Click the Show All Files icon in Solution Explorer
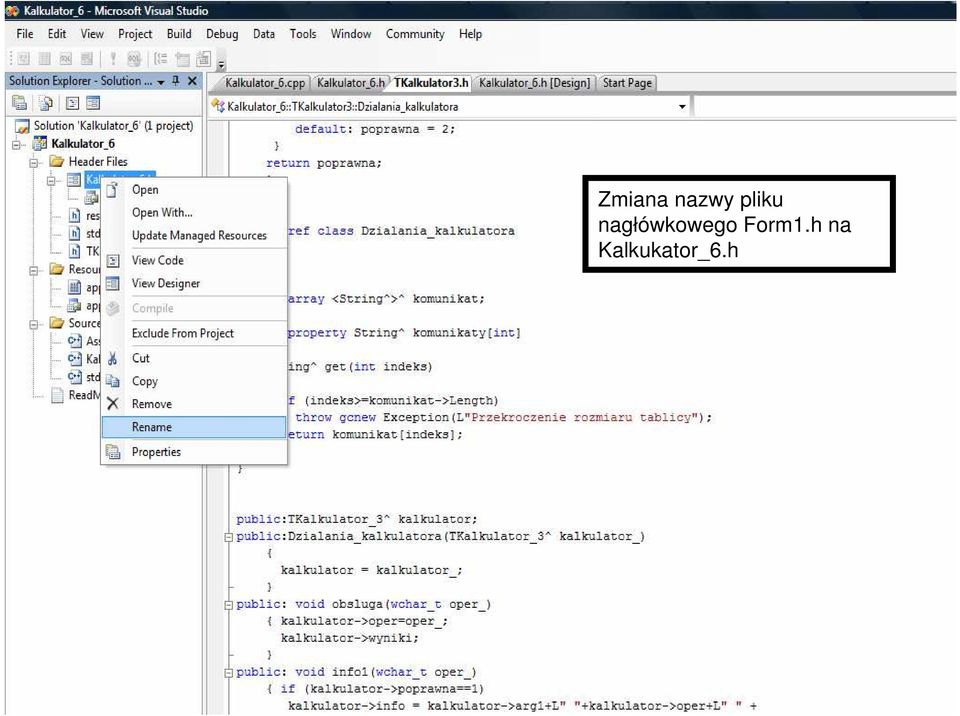960x716 pixels. pos(46,104)
